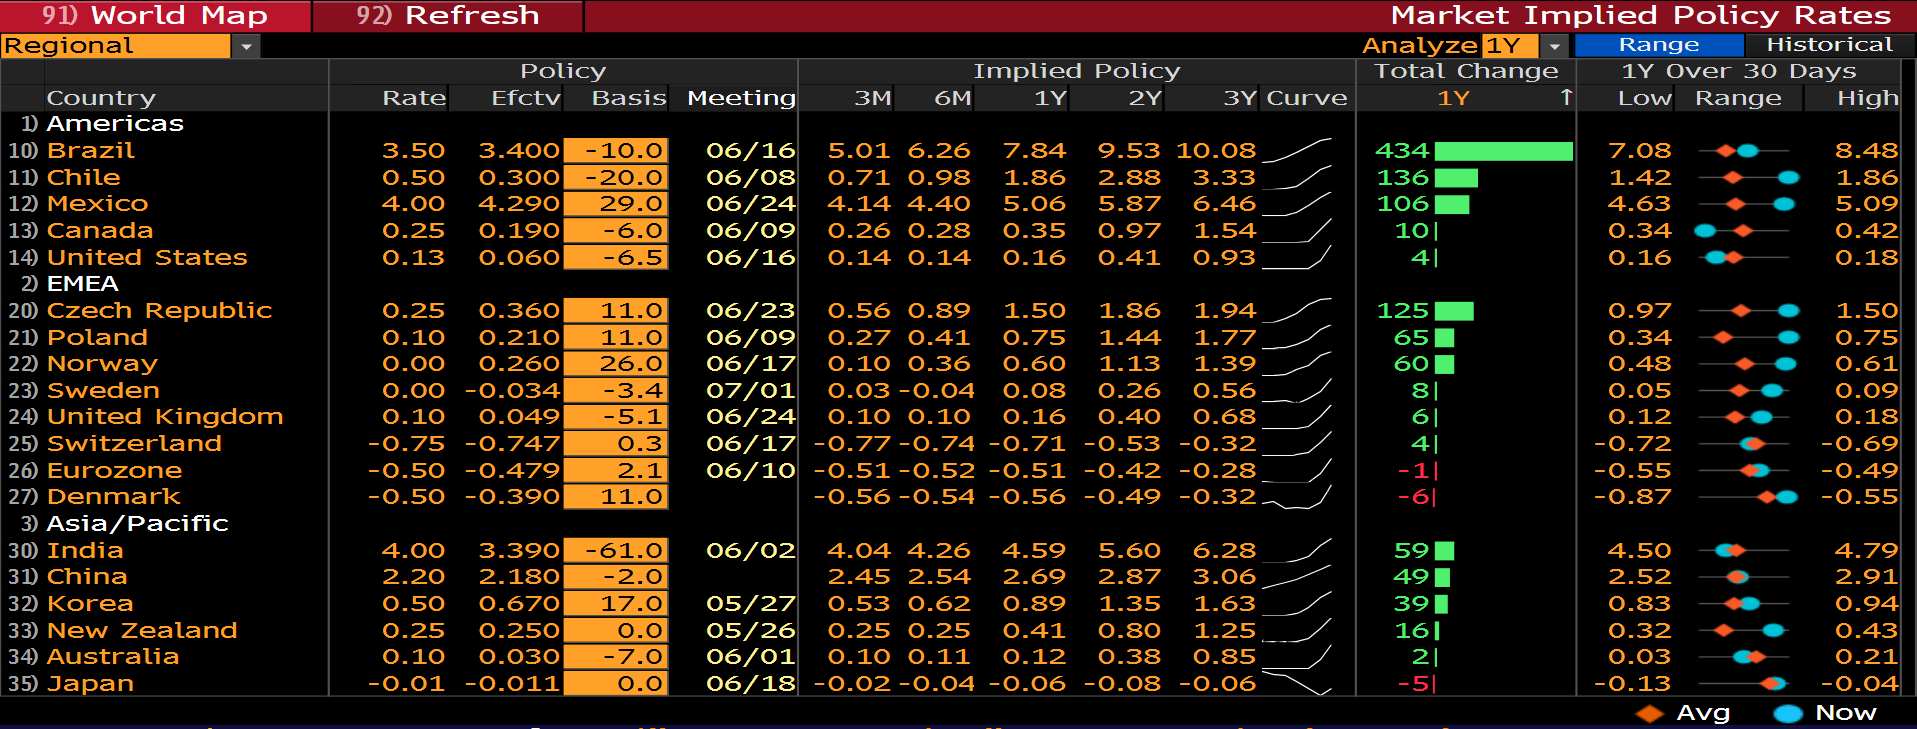This screenshot has width=1917, height=729.
Task: Open the Analyze 1Y period dropdown arrow
Action: [x=1554, y=46]
